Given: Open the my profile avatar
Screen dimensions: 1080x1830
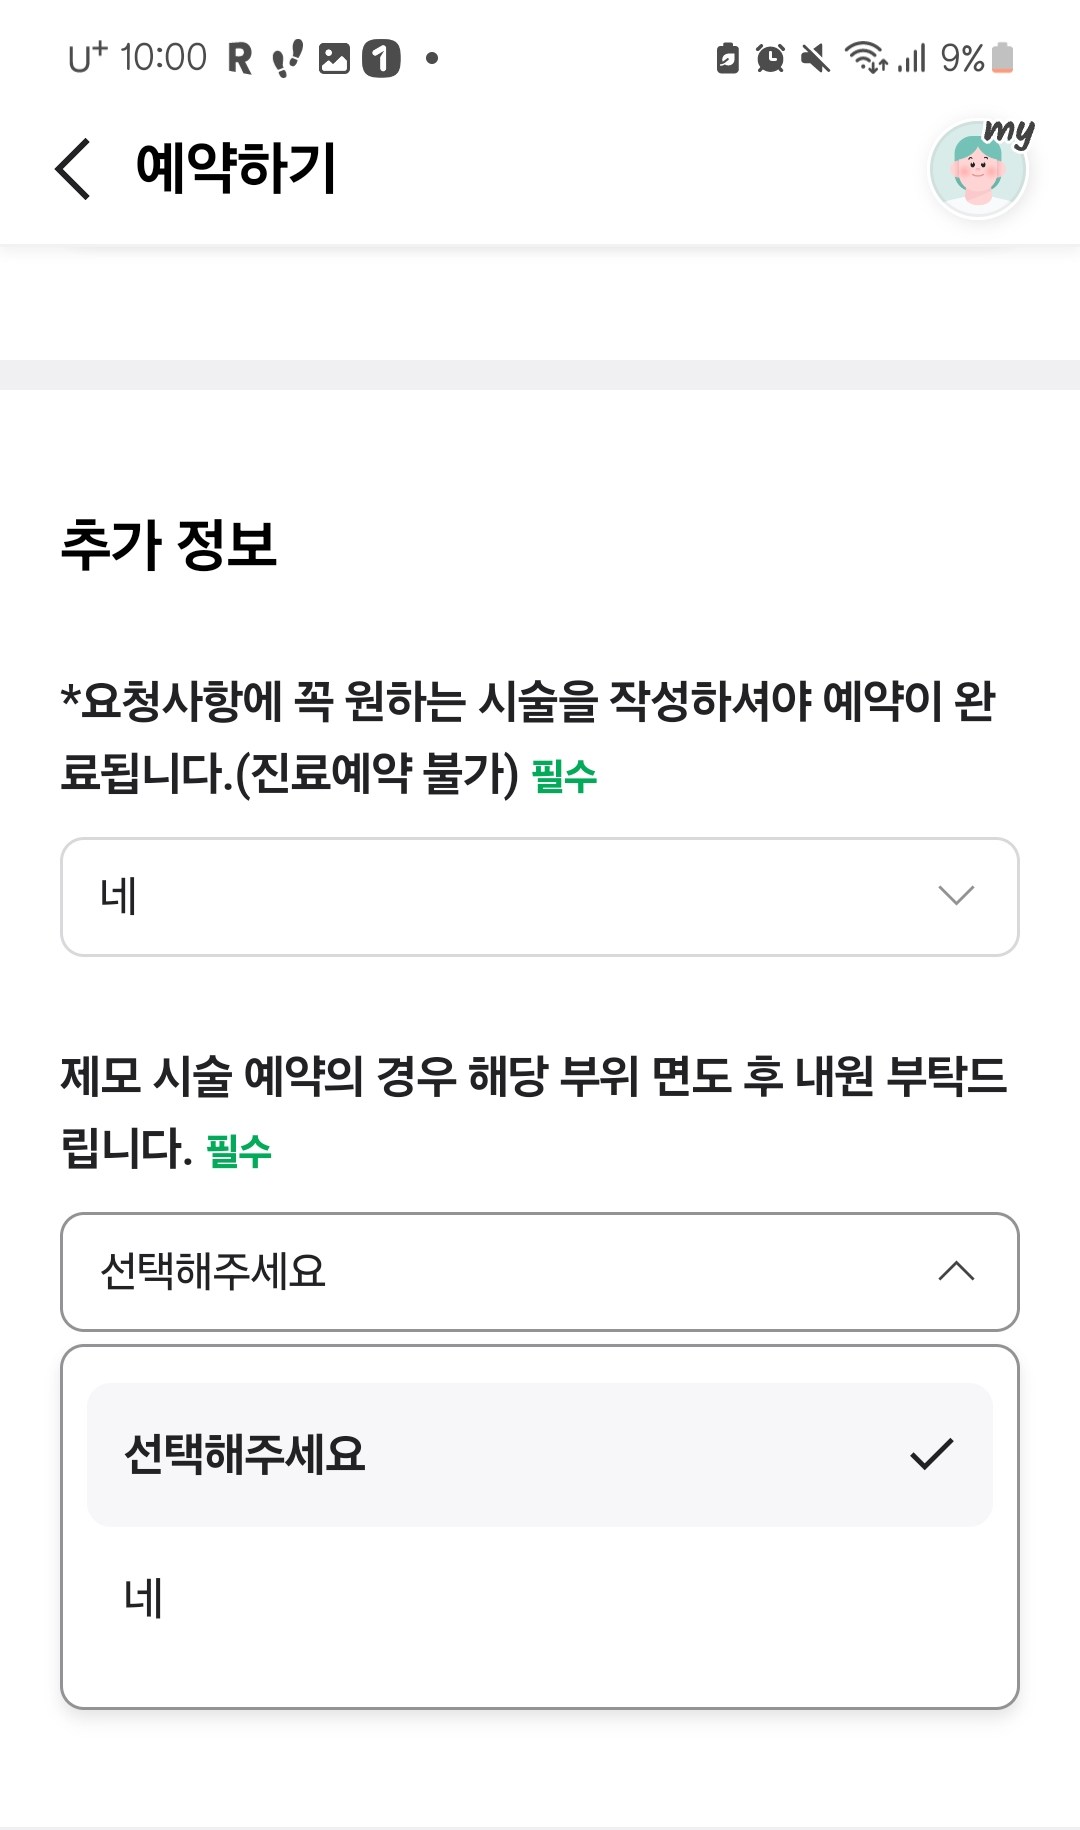Looking at the screenshot, I should [x=979, y=168].
